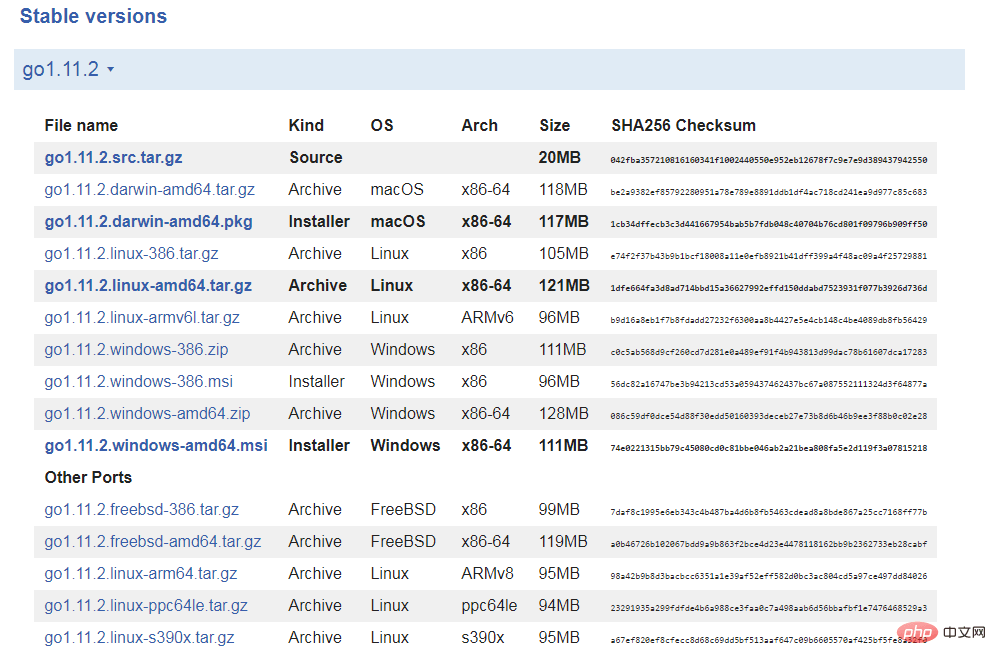This screenshot has width=996, height=665.
Task: Open go1.11.2.linux-ppc64le.tar.gz link
Action: point(145,605)
